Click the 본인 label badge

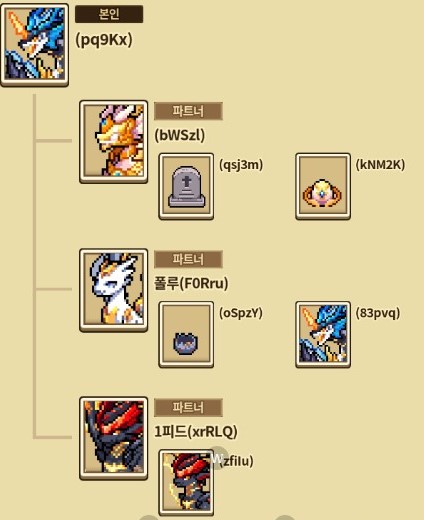point(109,14)
